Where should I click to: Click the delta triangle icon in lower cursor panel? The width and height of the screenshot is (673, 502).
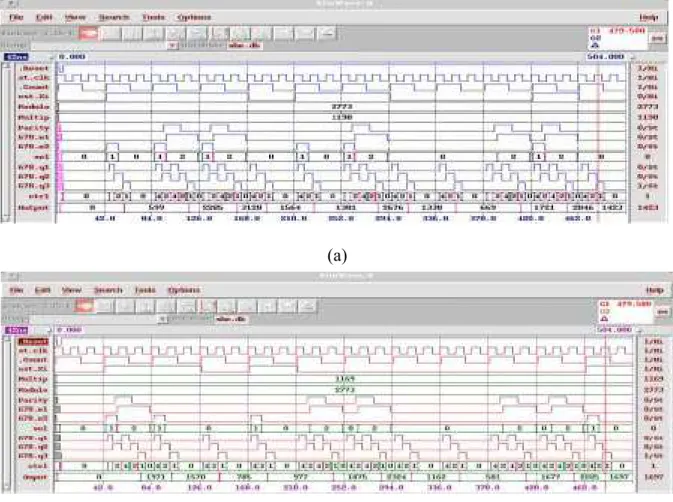tap(605, 319)
